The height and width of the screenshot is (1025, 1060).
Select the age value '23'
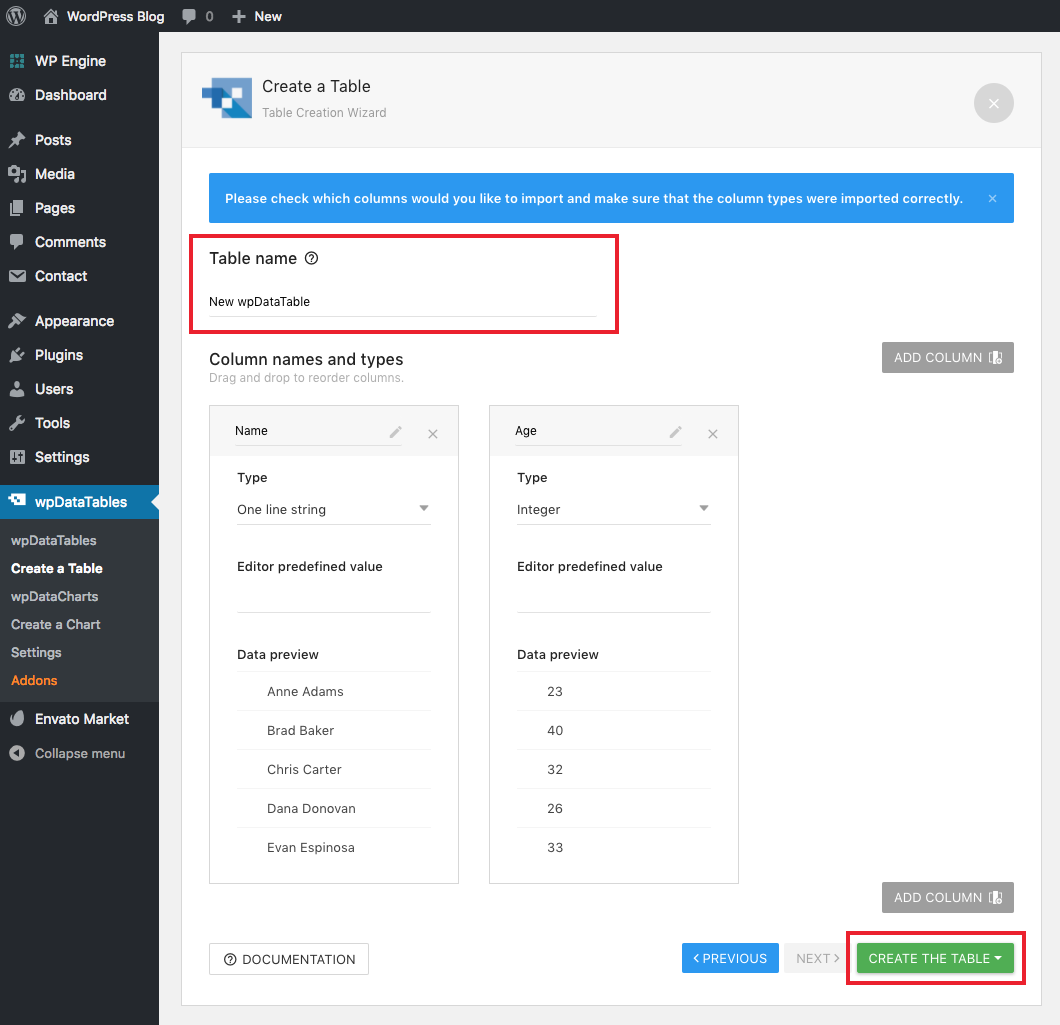[x=554, y=692]
